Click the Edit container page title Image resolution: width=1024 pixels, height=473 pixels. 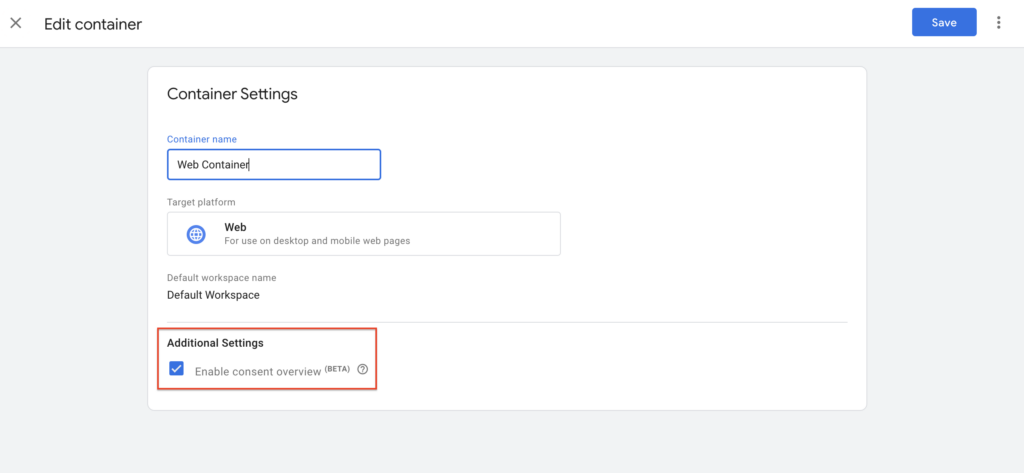(x=93, y=24)
